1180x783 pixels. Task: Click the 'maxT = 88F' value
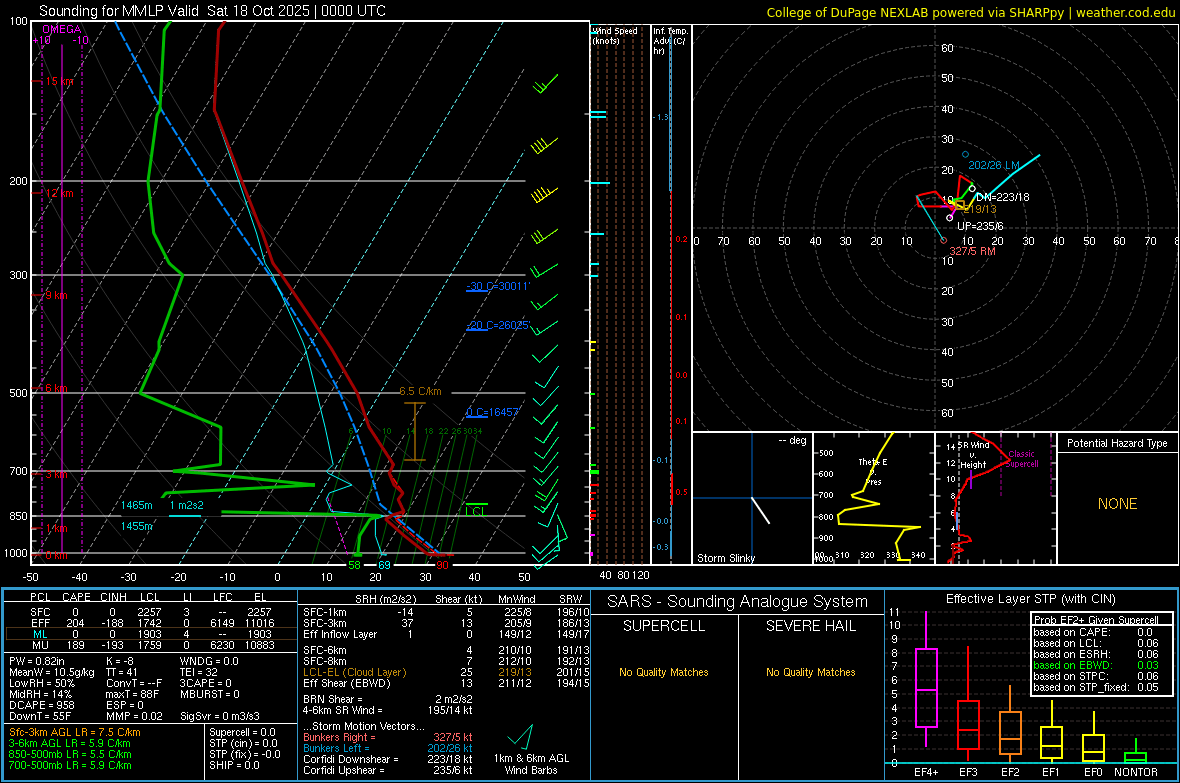pyautogui.click(x=132, y=694)
